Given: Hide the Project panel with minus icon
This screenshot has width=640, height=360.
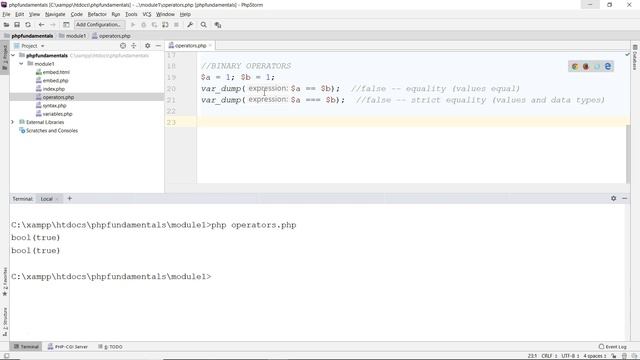Looking at the screenshot, I should pyautogui.click(x=158, y=46).
